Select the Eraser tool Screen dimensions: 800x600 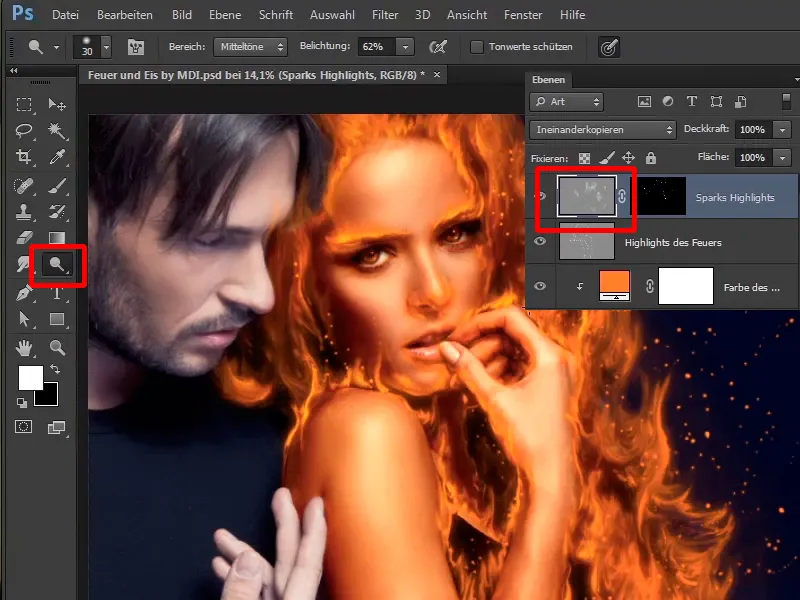point(23,238)
